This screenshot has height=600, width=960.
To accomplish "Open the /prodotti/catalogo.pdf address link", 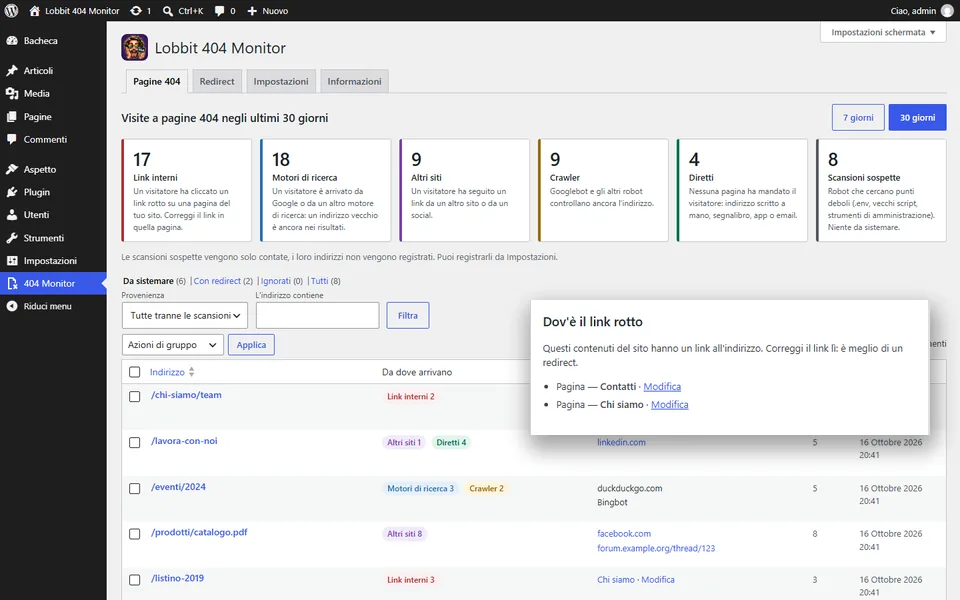I will click(x=199, y=532).
